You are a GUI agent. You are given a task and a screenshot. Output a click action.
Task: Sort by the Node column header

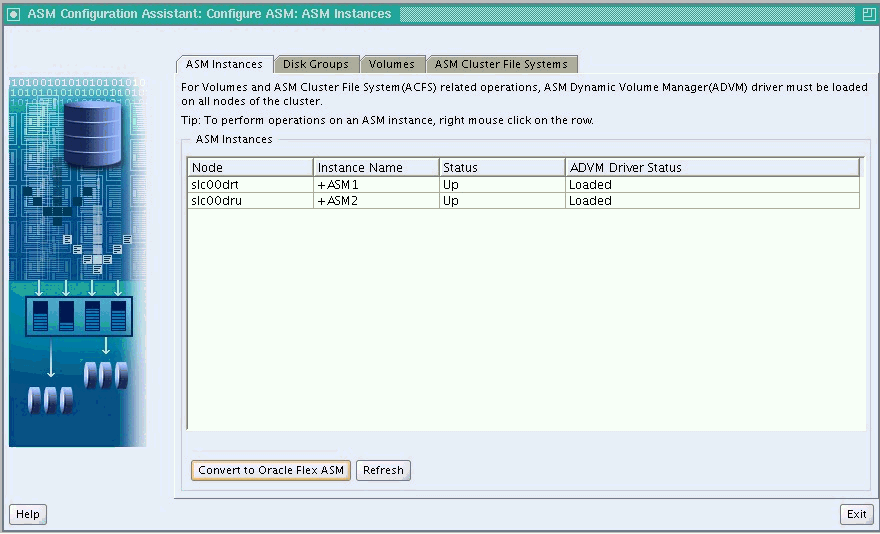click(250, 167)
